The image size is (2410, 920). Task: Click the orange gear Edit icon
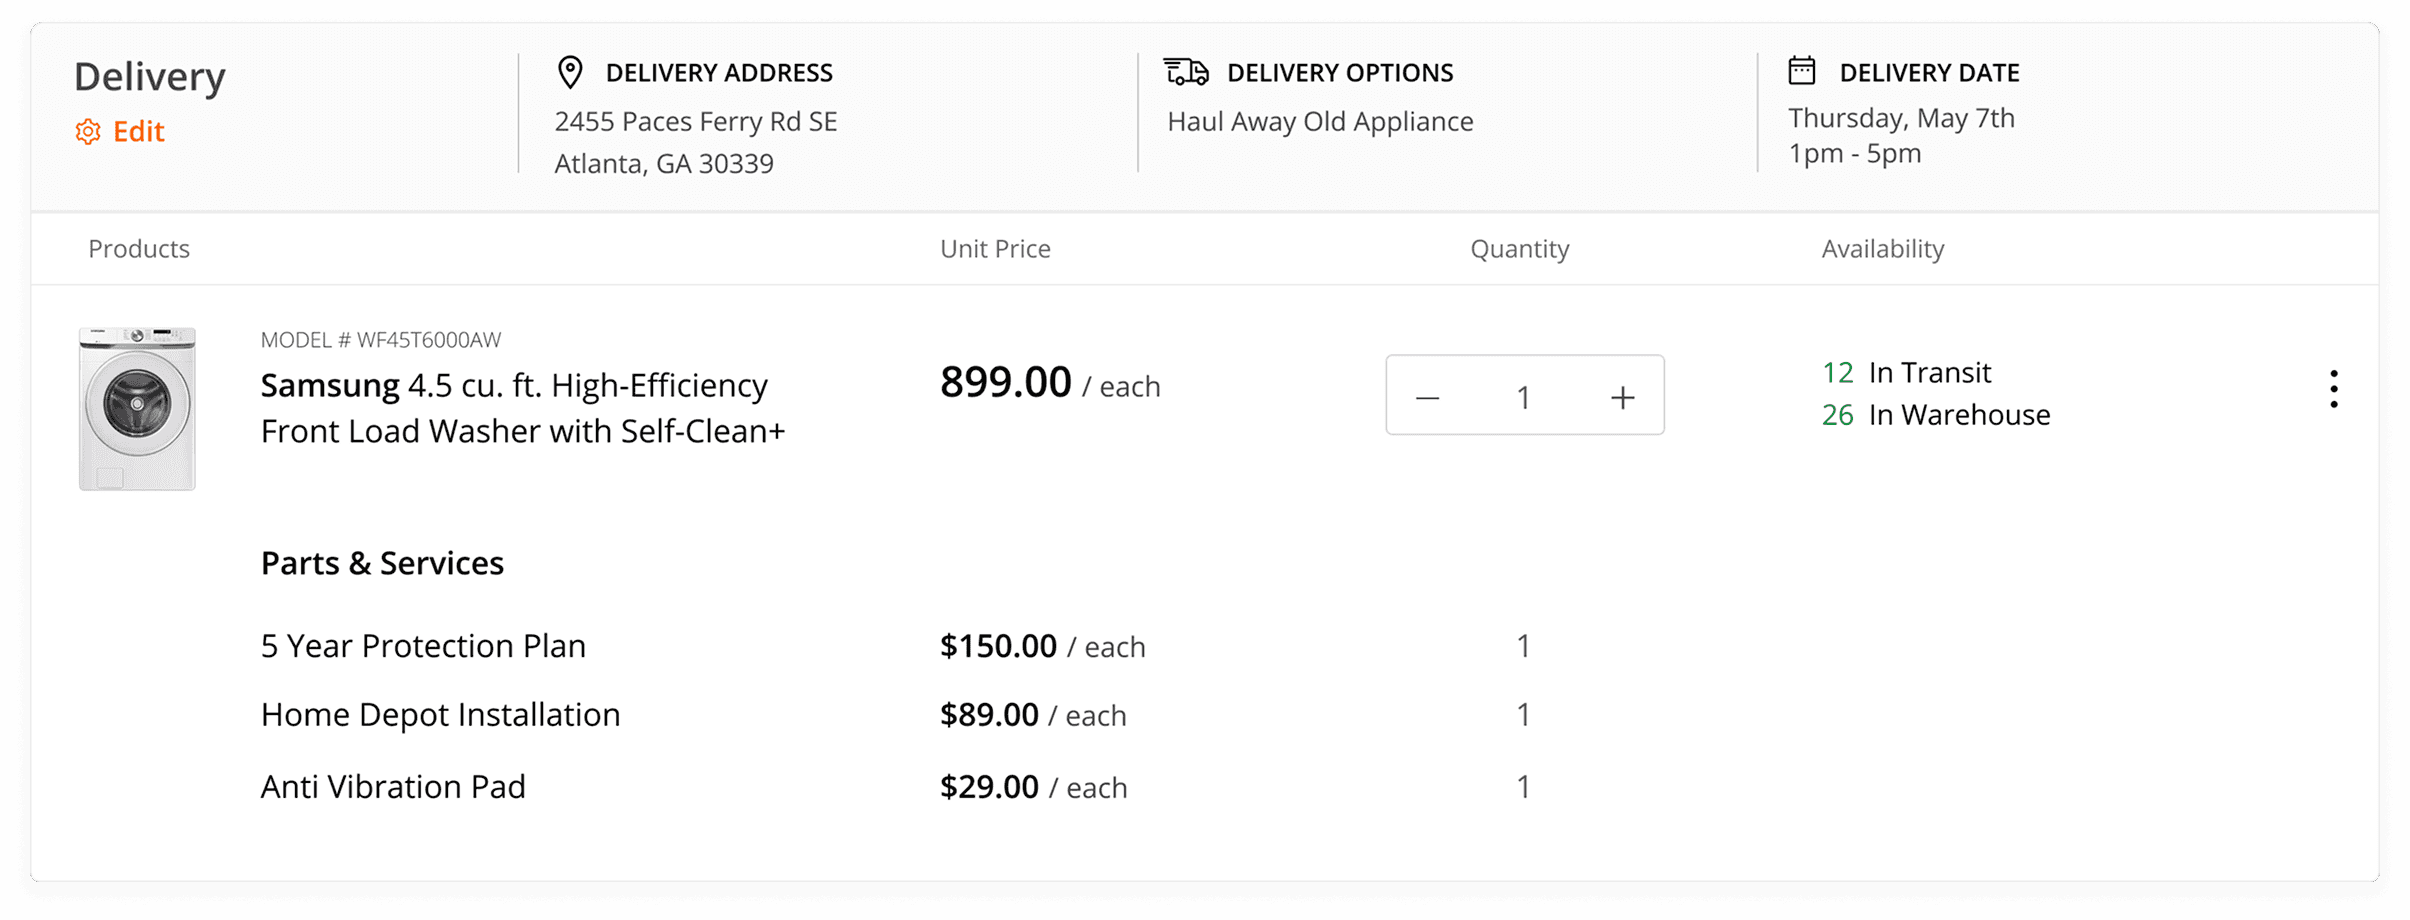click(88, 132)
